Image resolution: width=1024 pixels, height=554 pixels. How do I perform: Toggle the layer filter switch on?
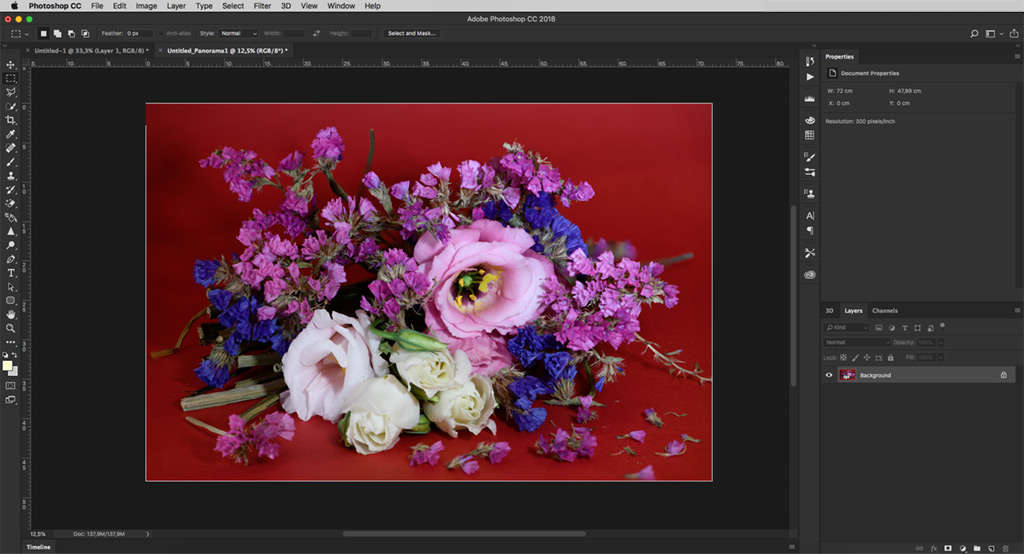[942, 325]
